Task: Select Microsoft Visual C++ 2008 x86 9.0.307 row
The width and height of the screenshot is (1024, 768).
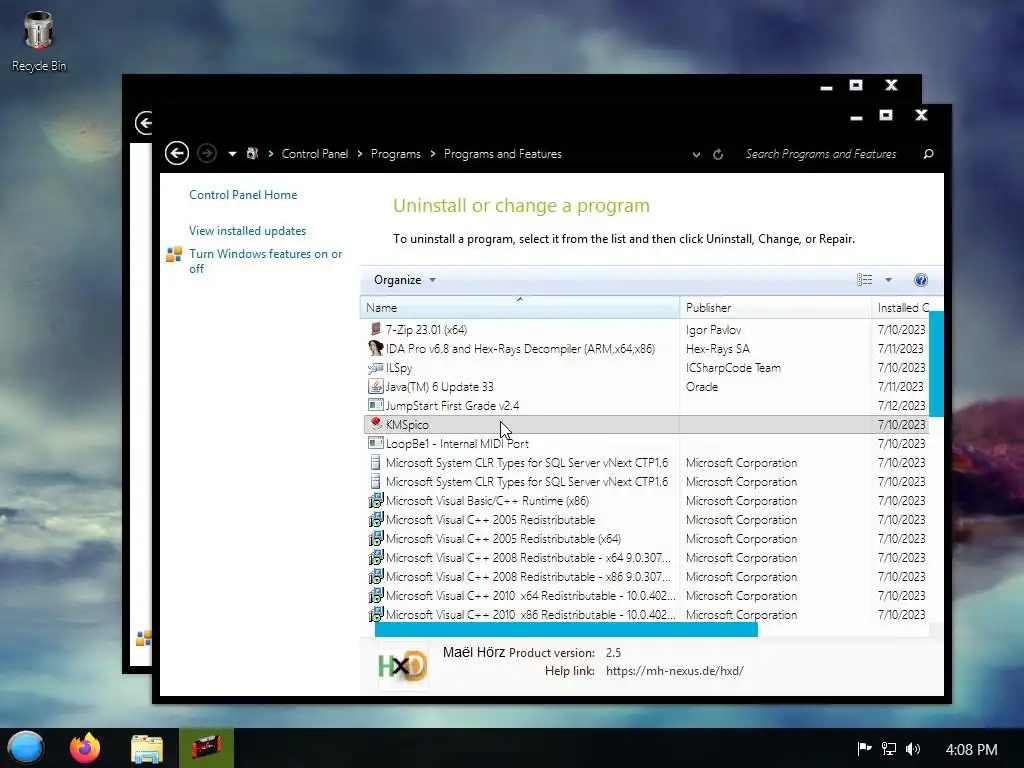Action: pos(646,577)
